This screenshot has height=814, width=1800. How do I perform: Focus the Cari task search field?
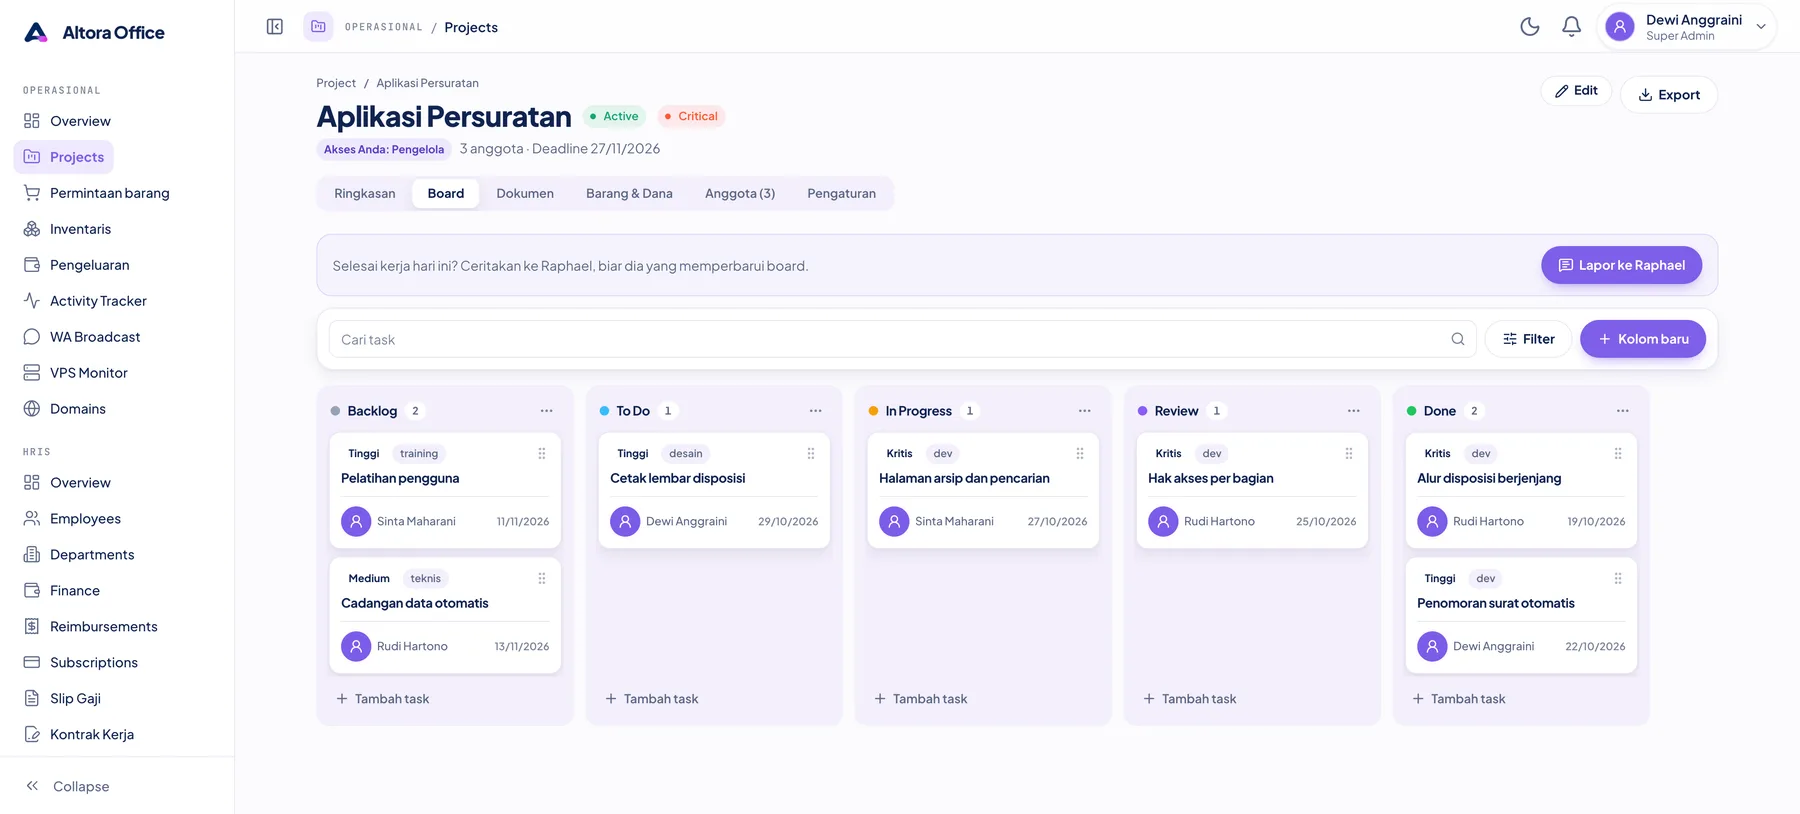(x=901, y=339)
